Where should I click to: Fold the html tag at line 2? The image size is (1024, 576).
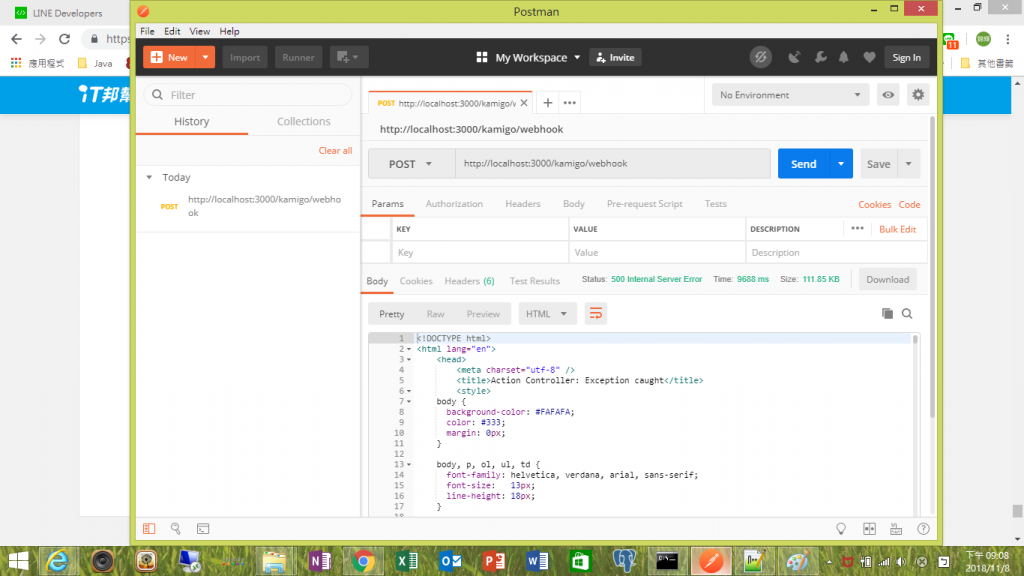(x=409, y=349)
